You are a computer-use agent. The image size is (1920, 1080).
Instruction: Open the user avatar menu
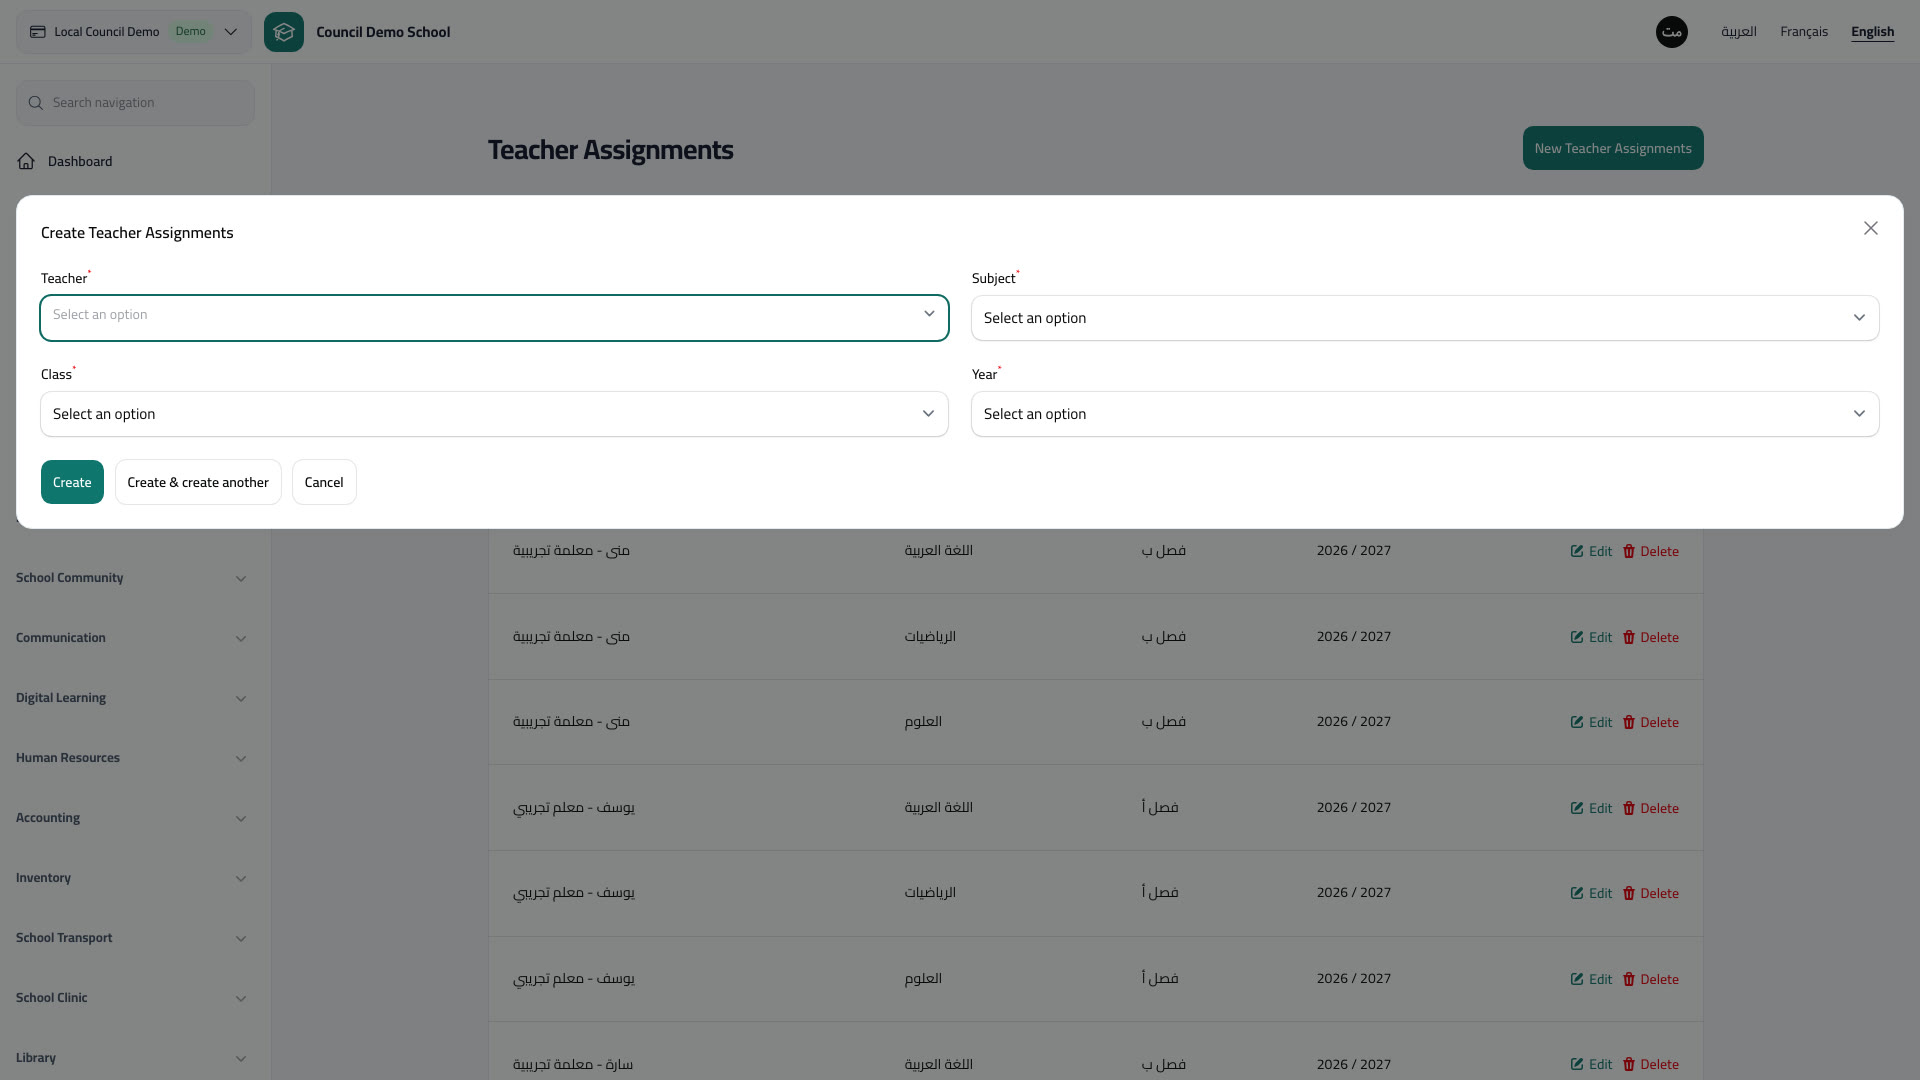click(x=1672, y=32)
